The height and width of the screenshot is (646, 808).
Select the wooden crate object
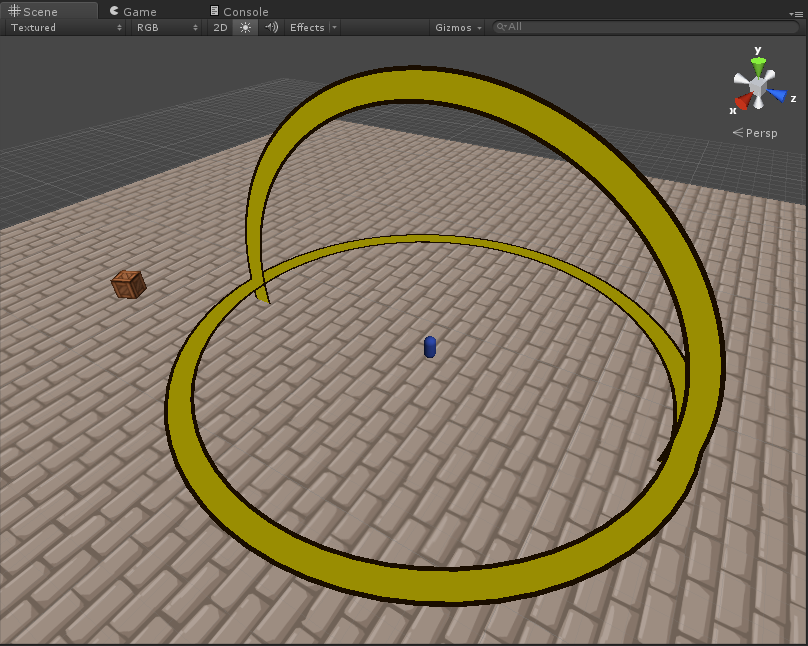coord(129,284)
